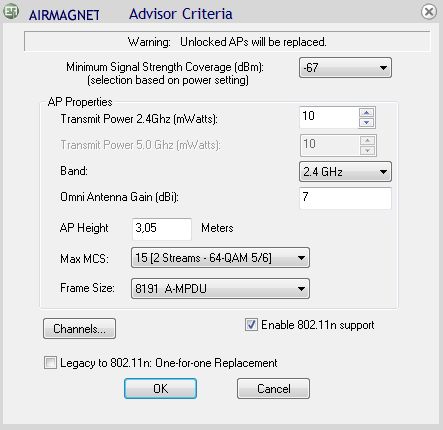Enable Legacy to 802.11n One-for-one Replacement
Viewport: 443px width, 430px height.
pyautogui.click(x=50, y=362)
